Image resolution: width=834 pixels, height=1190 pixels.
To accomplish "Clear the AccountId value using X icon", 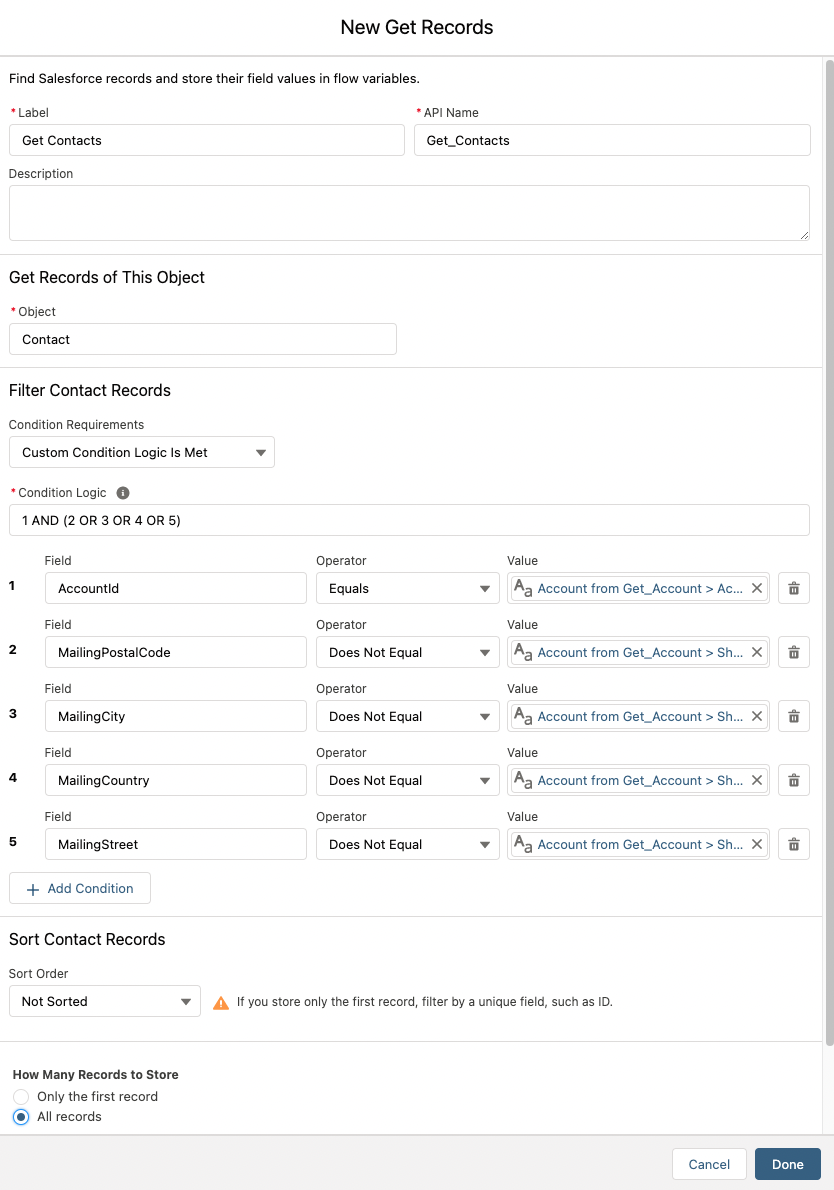I will tap(757, 589).
